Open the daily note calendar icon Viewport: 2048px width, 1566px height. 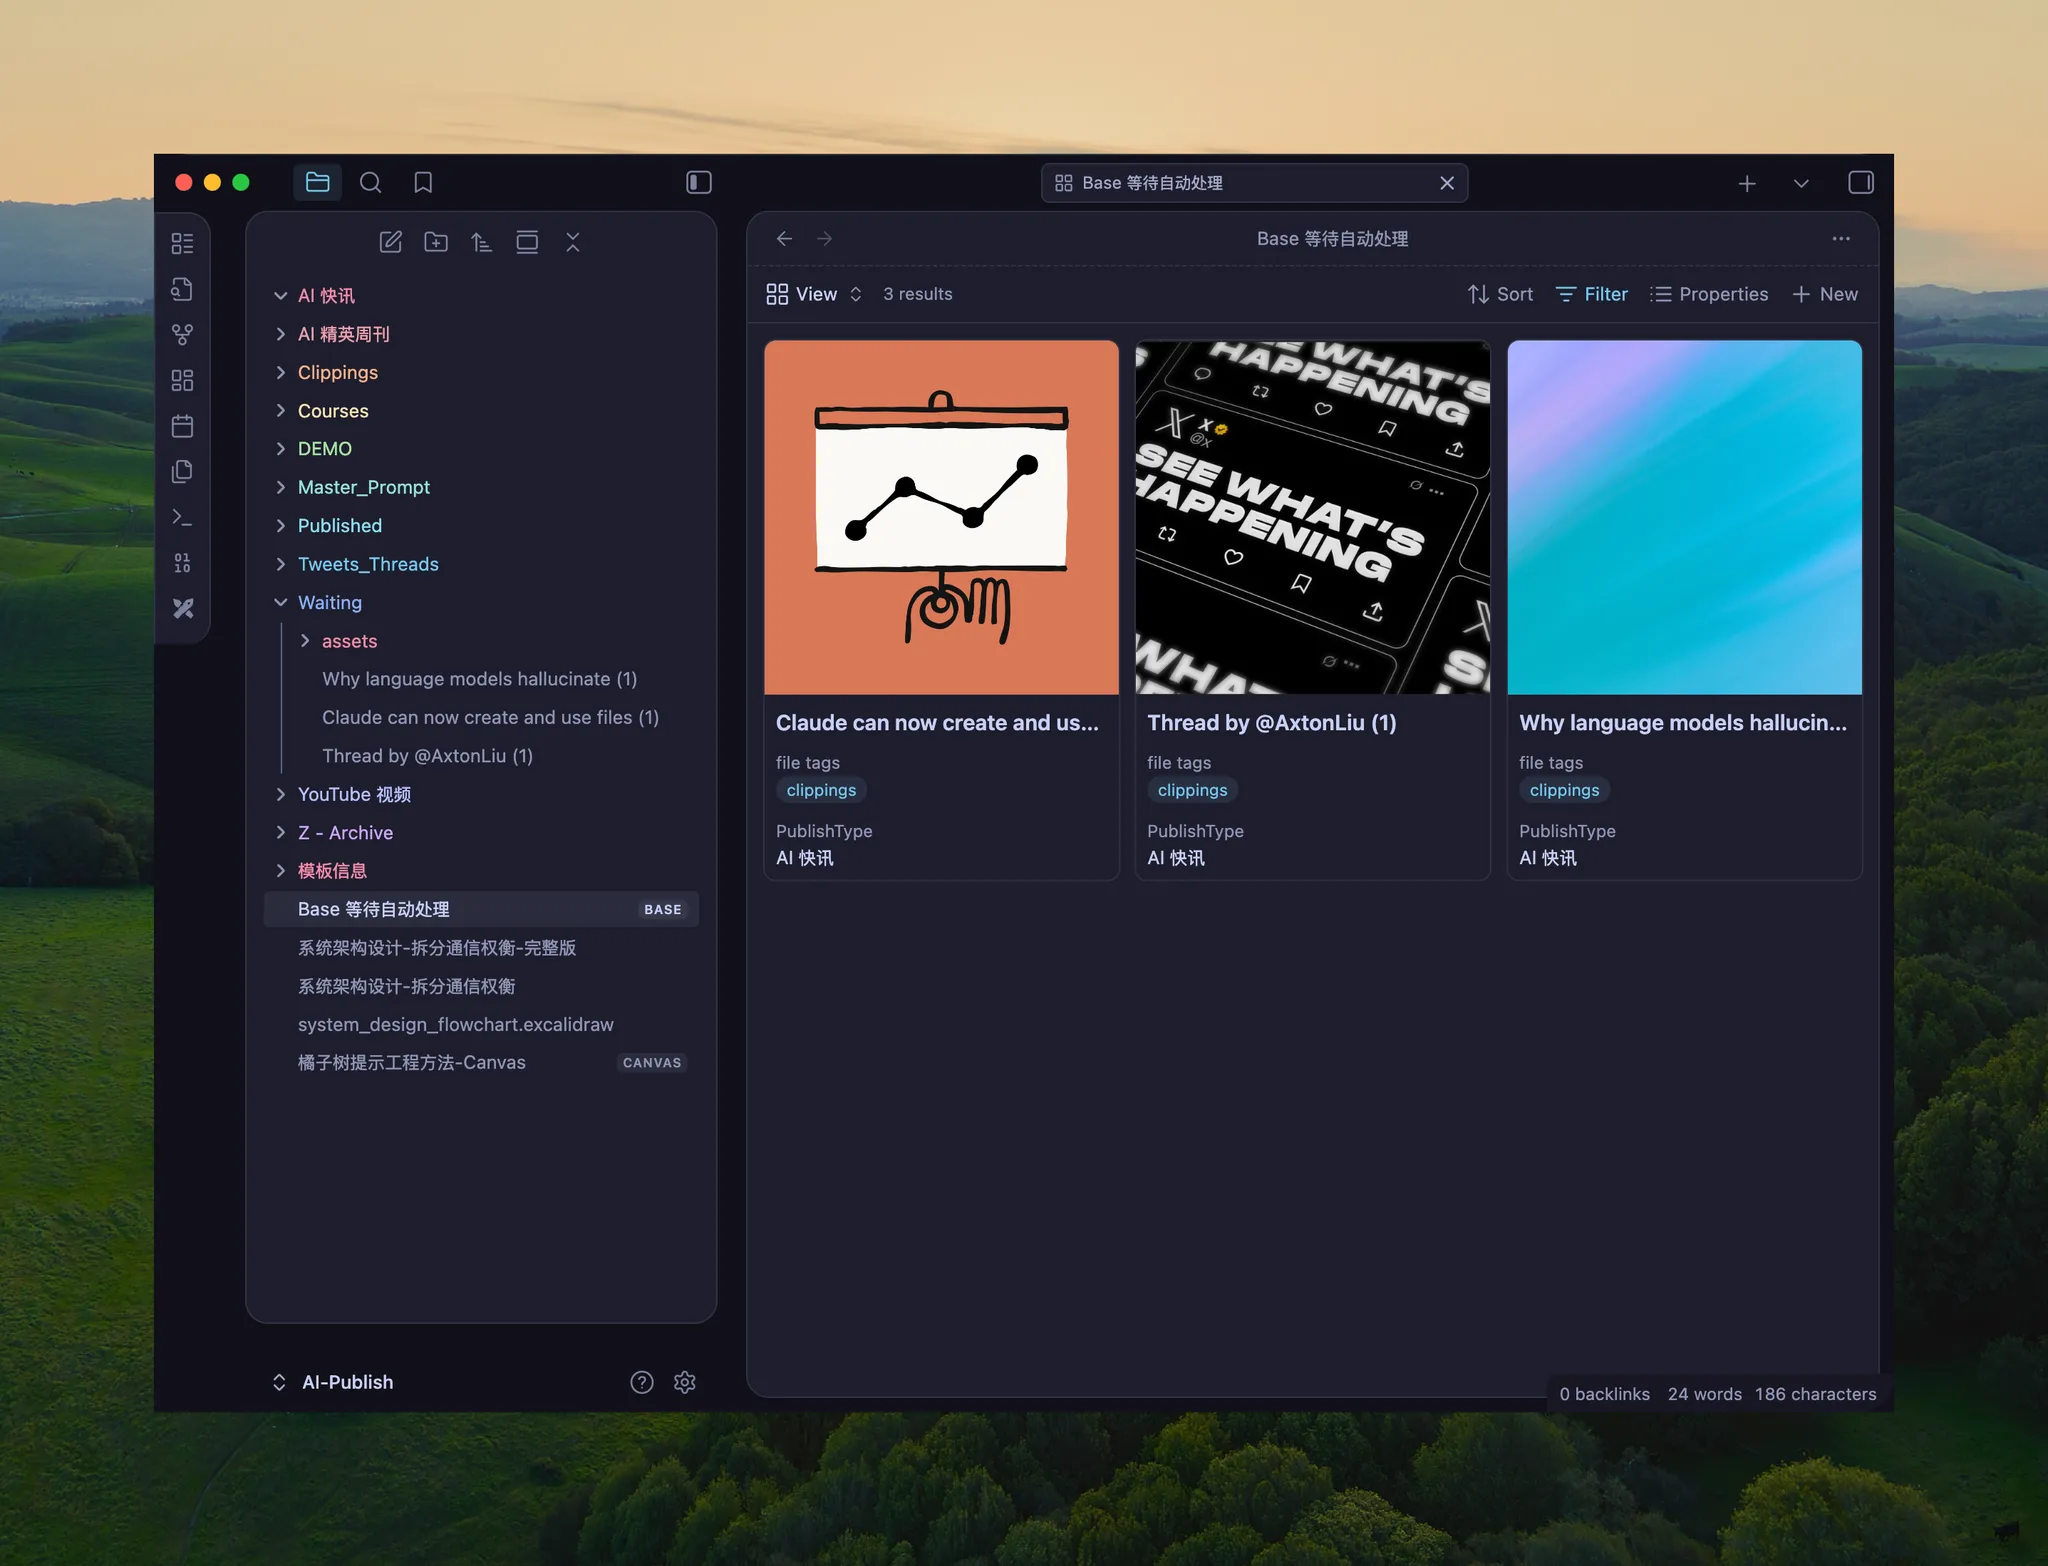182,426
